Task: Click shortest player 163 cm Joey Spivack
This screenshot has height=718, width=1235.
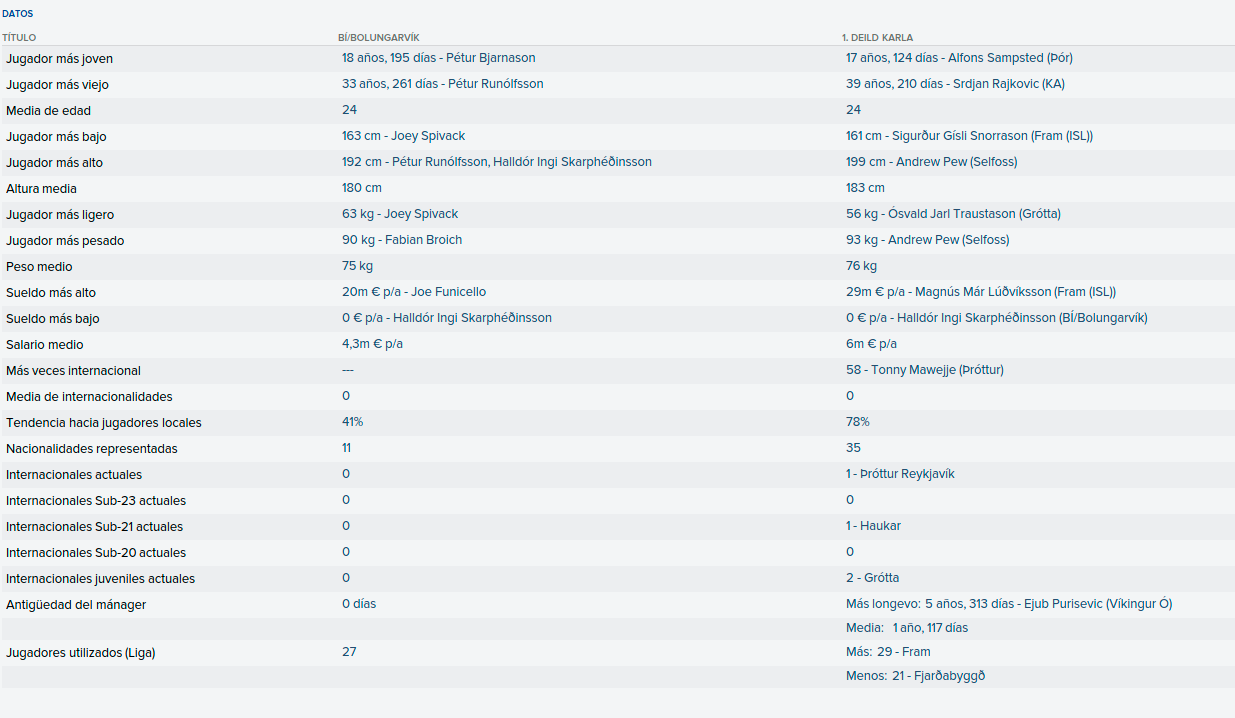Action: point(404,136)
